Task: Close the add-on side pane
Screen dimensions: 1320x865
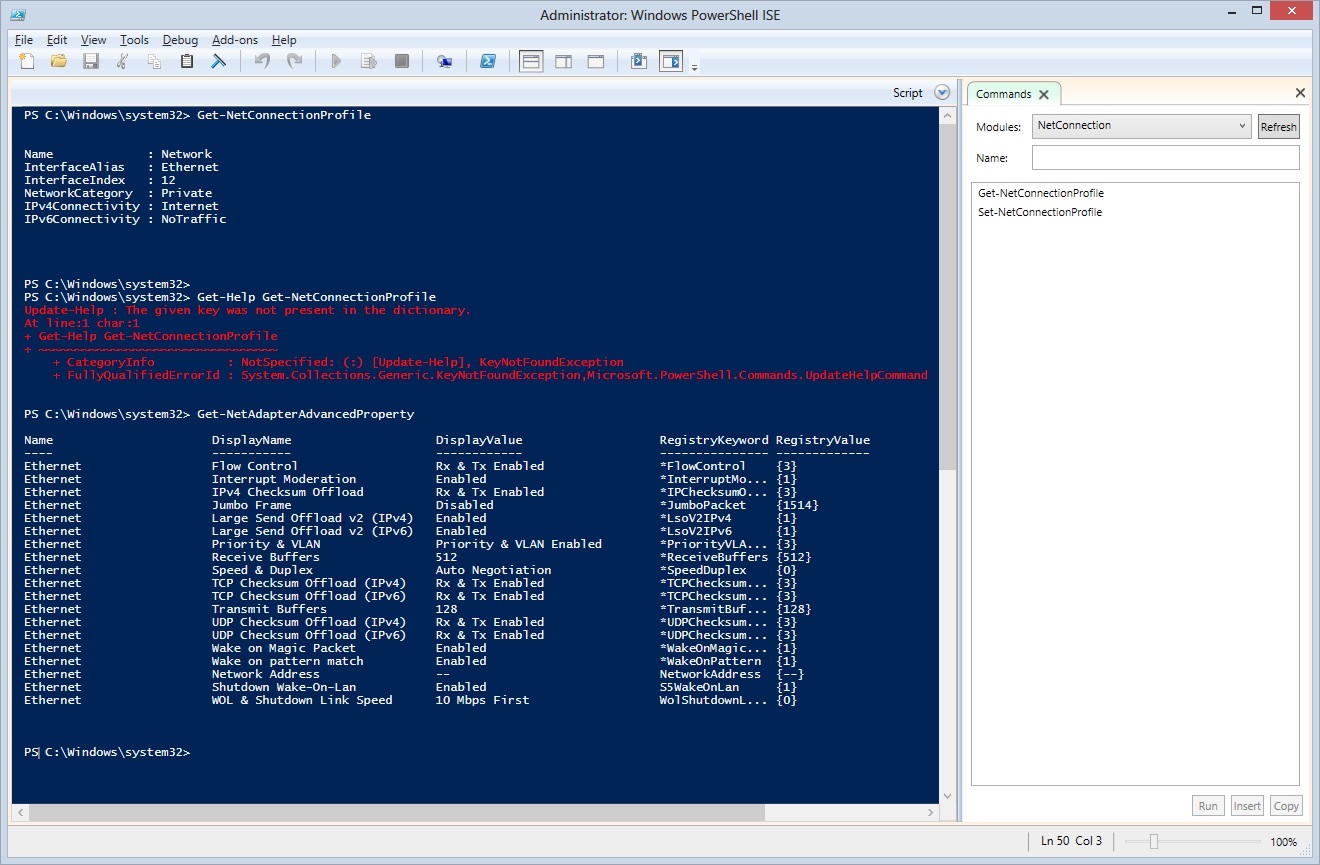Action: (x=1300, y=93)
